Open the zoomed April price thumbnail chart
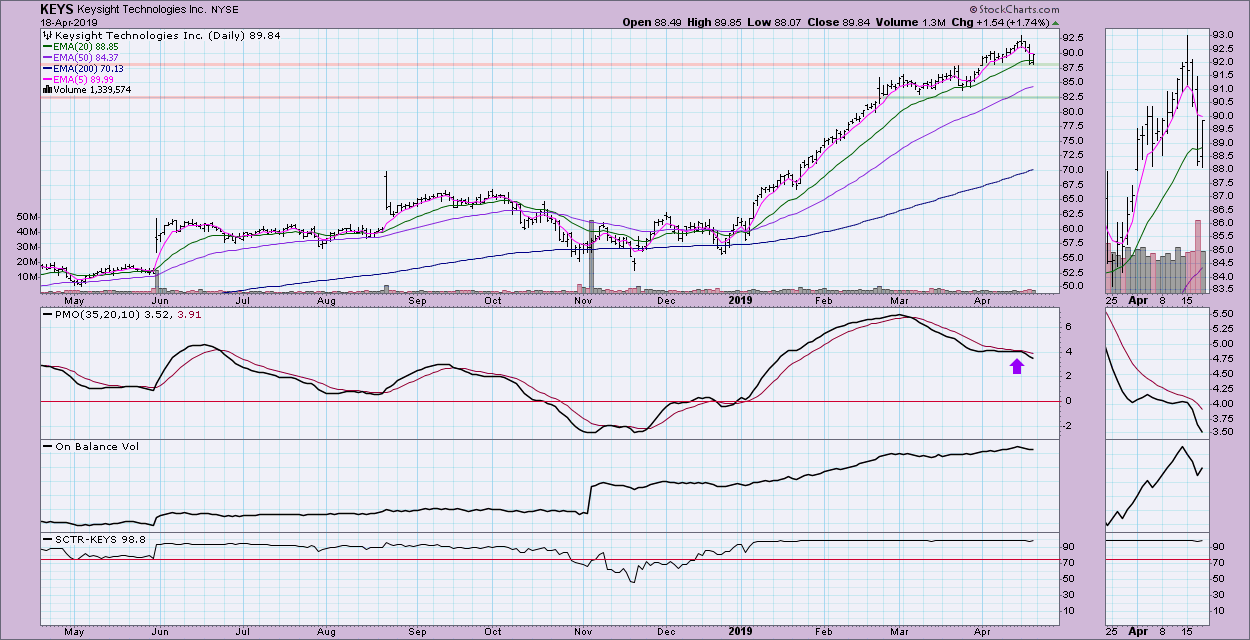The image size is (1250, 640). click(1156, 160)
